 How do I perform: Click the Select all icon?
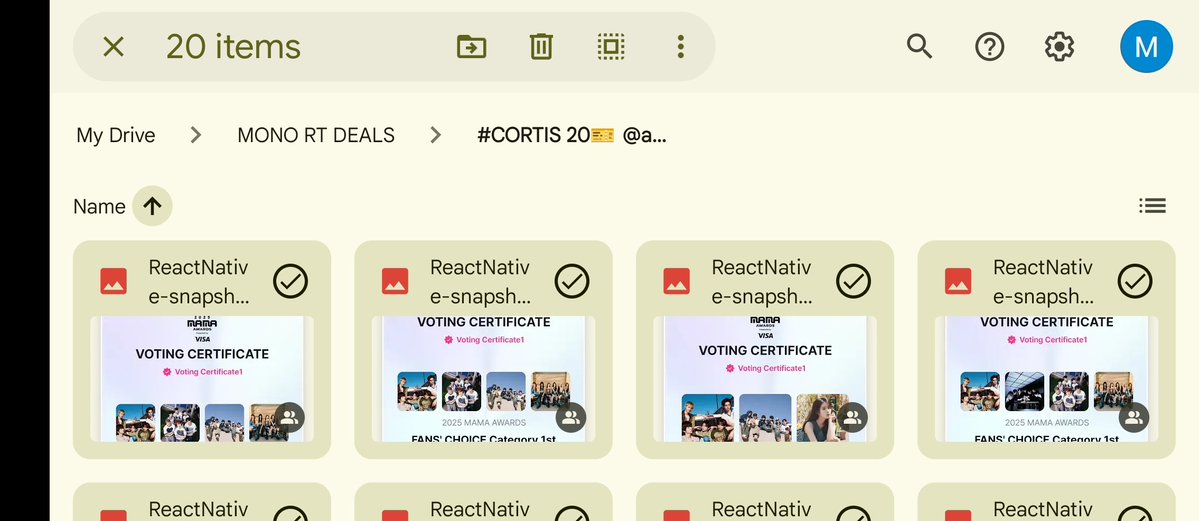611,47
